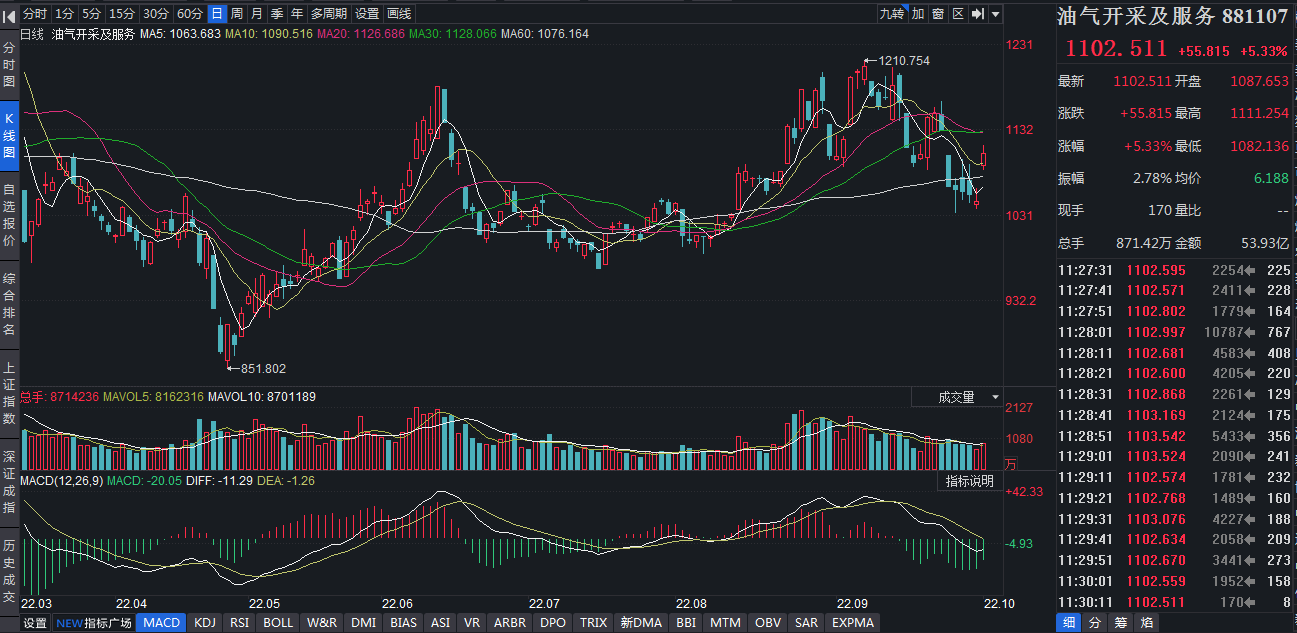The height and width of the screenshot is (633, 1297).
Task: Open the 多周期 multi-period selector
Action: pos(329,14)
